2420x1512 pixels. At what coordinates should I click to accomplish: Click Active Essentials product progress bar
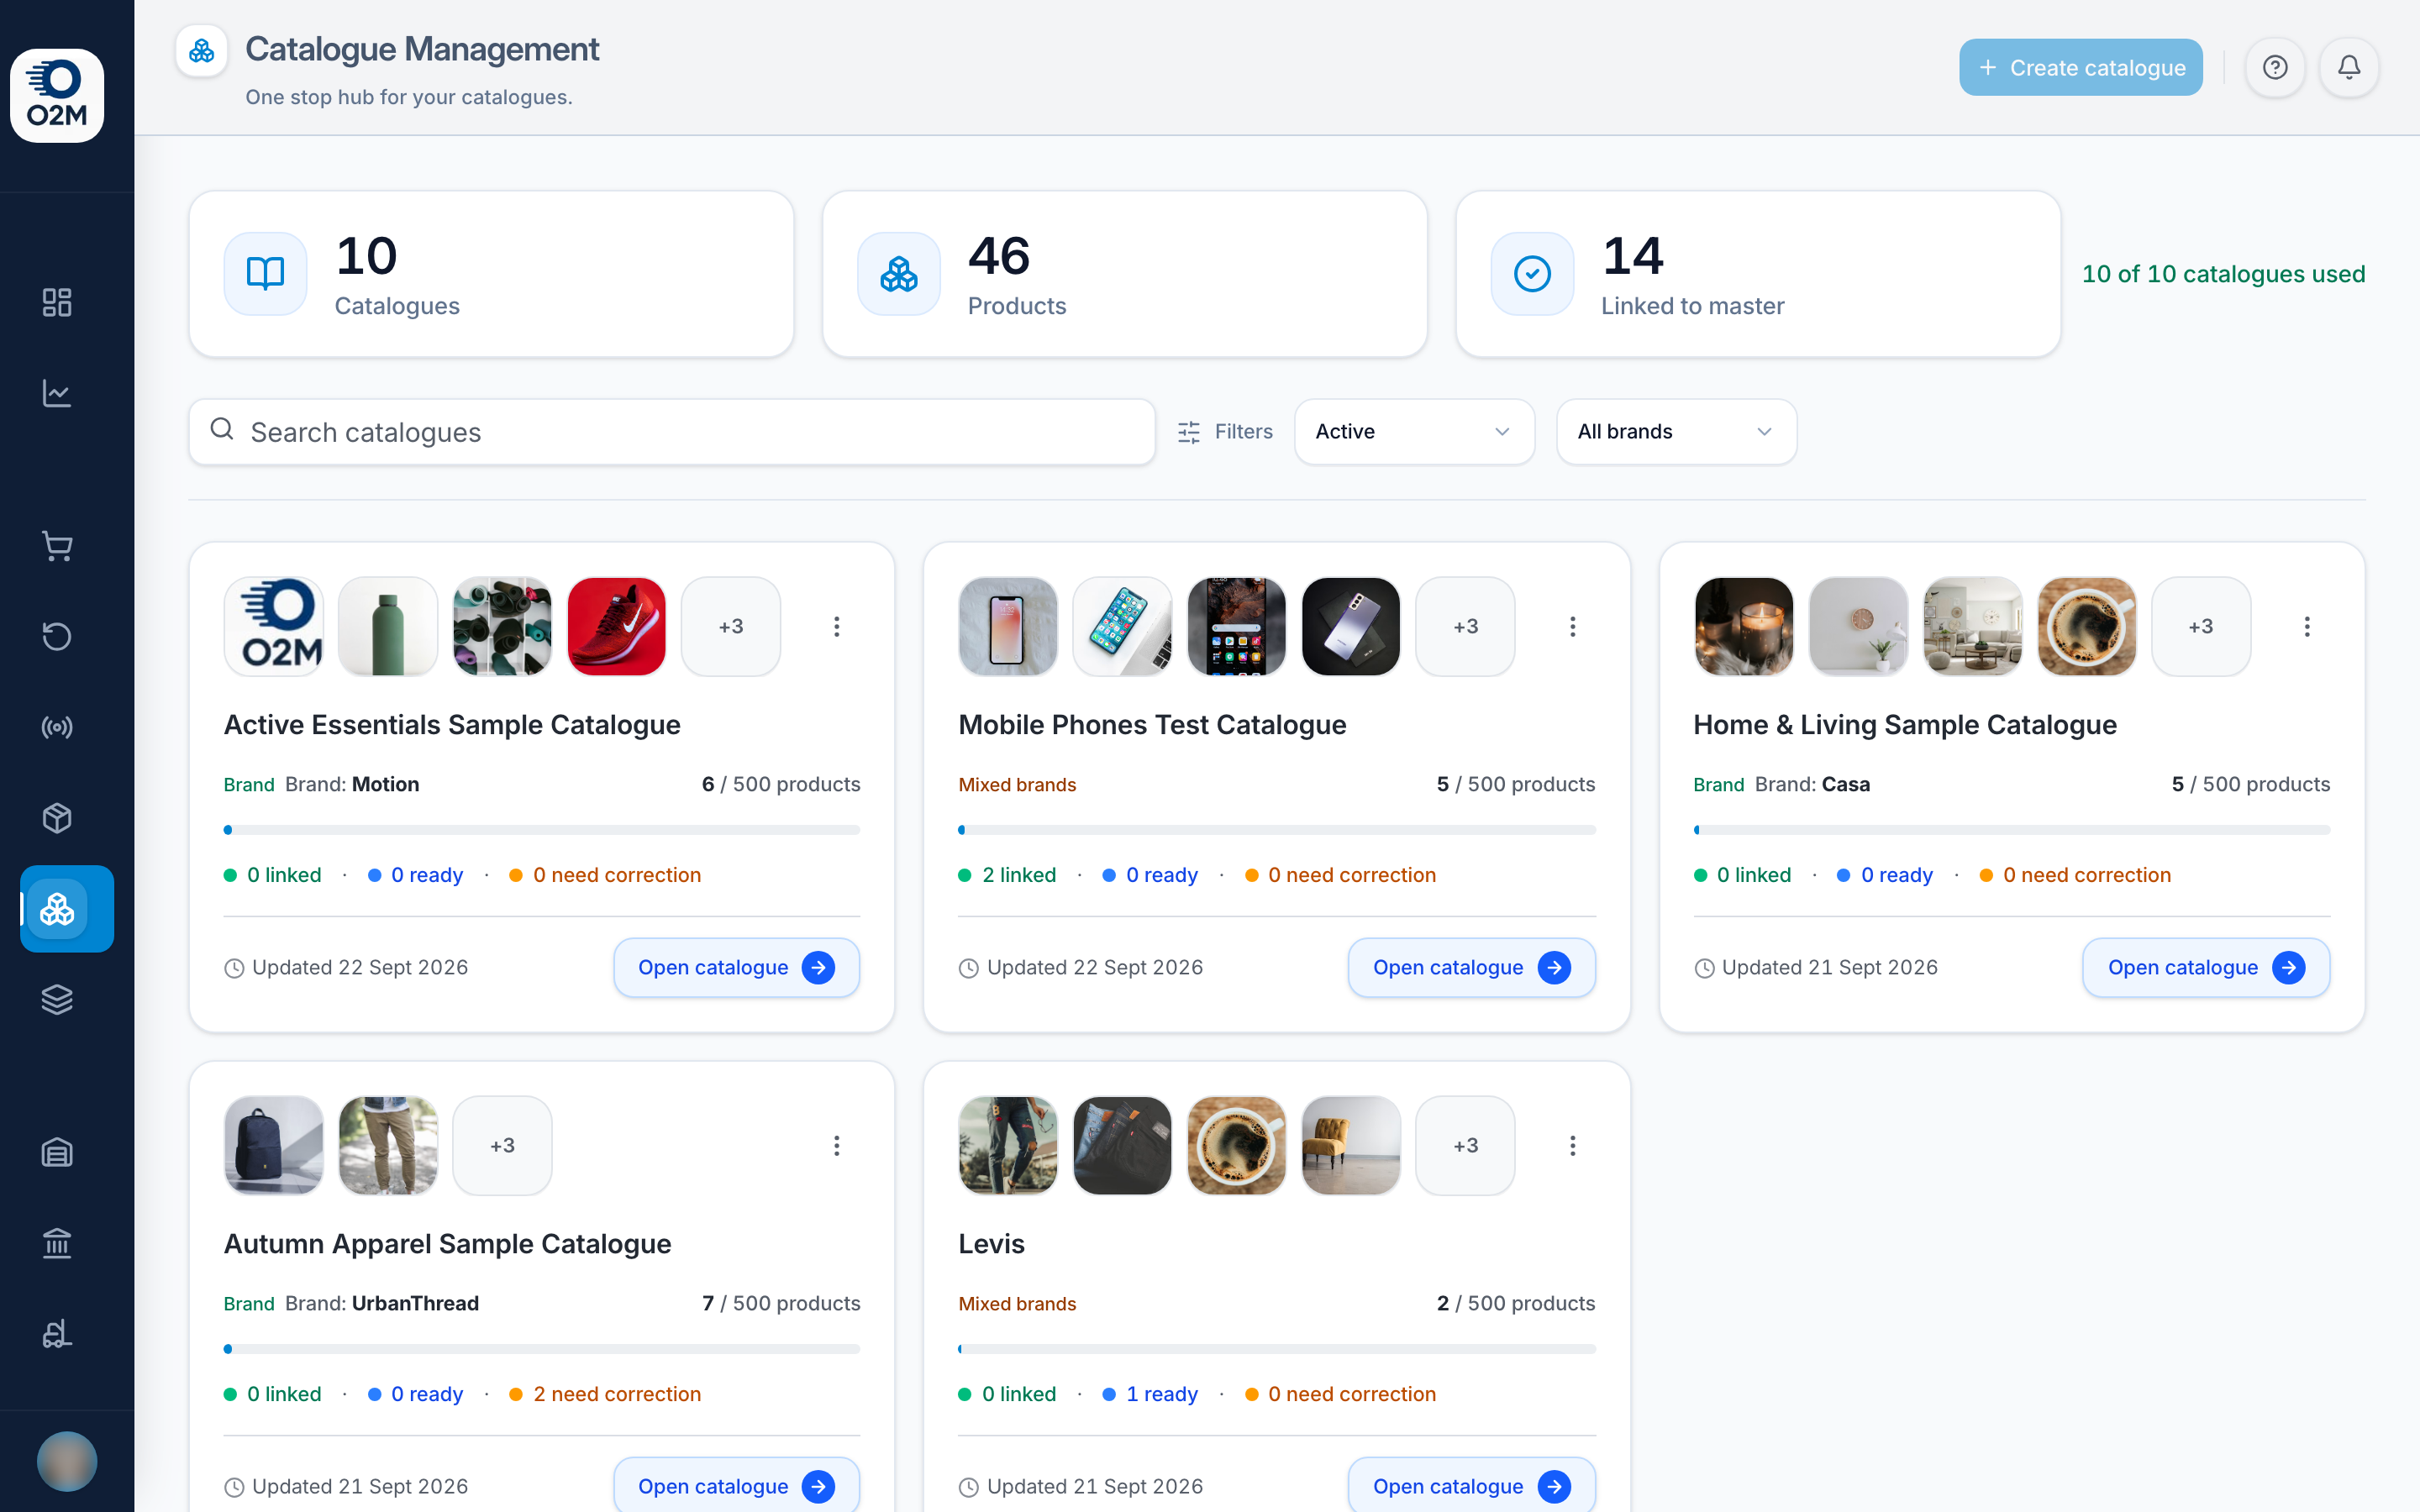[542, 830]
